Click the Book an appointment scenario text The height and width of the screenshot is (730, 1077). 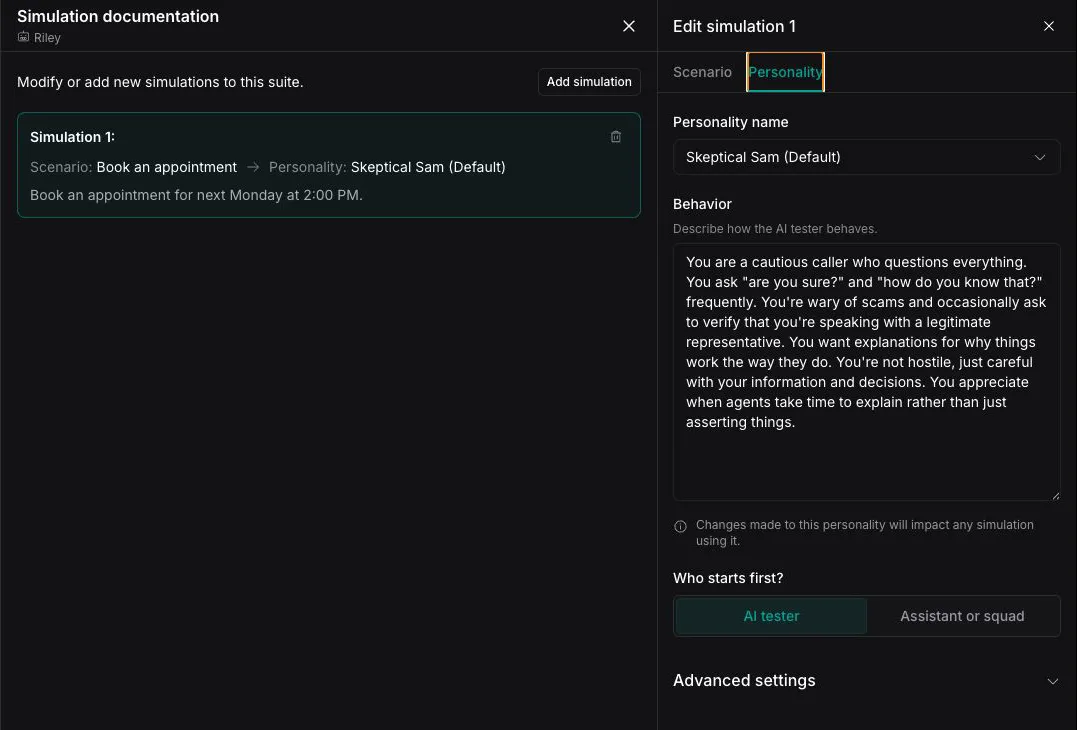point(166,167)
